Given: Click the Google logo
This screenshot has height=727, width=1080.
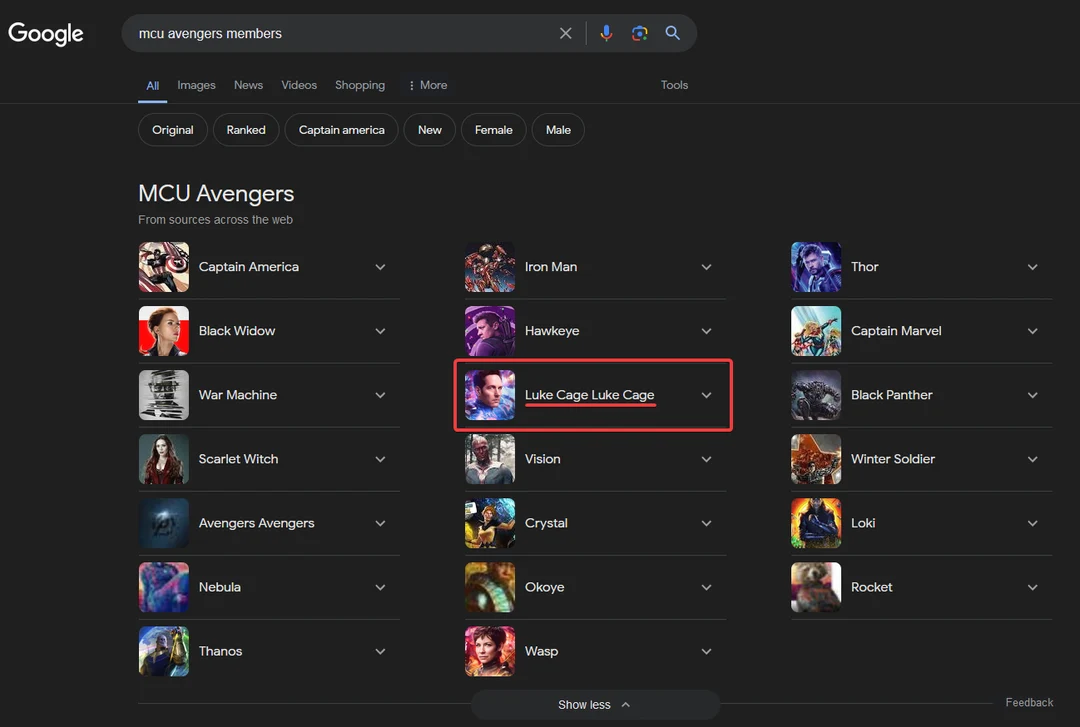Looking at the screenshot, I should point(46,33).
